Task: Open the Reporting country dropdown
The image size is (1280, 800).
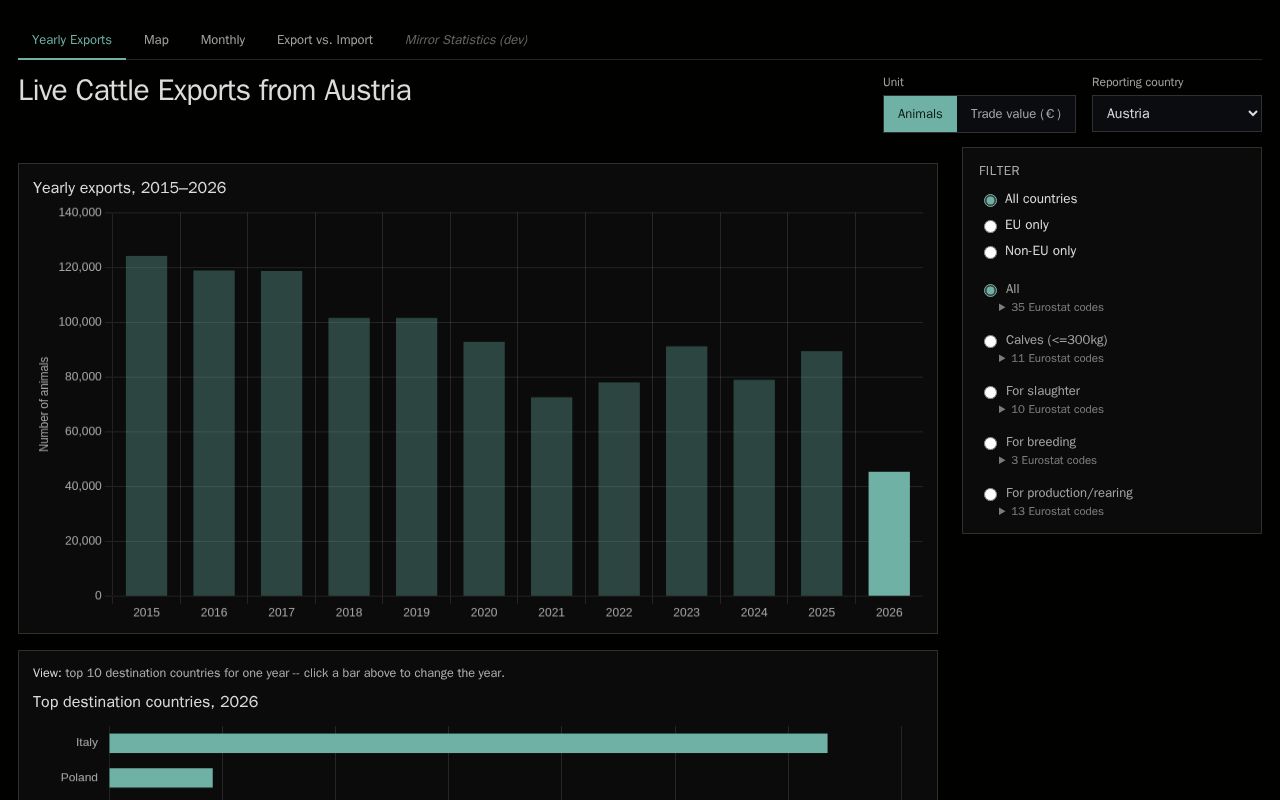Action: tap(1177, 114)
